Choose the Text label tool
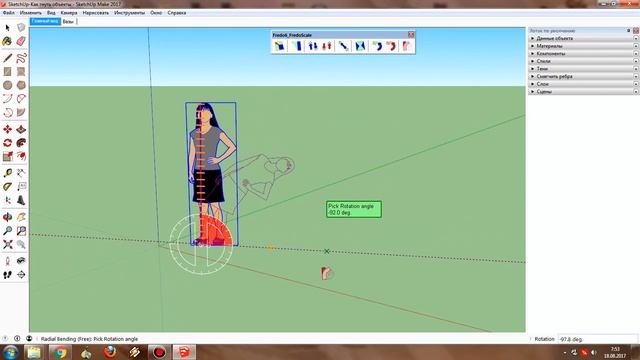This screenshot has height=360, width=640. tap(21, 187)
